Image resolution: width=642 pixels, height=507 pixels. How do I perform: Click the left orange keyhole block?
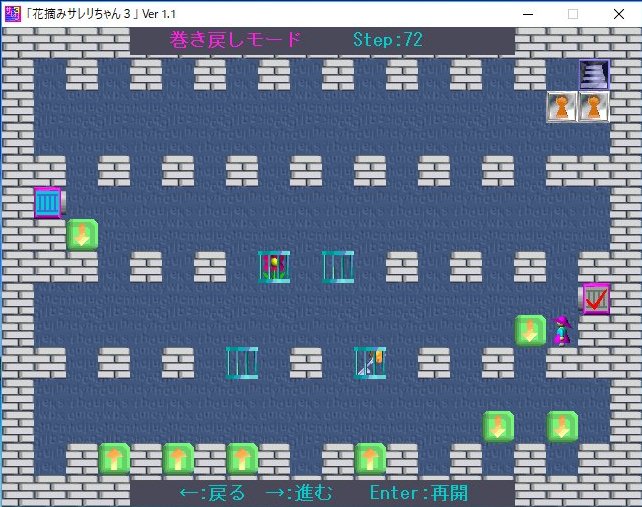pyautogui.click(x=562, y=107)
